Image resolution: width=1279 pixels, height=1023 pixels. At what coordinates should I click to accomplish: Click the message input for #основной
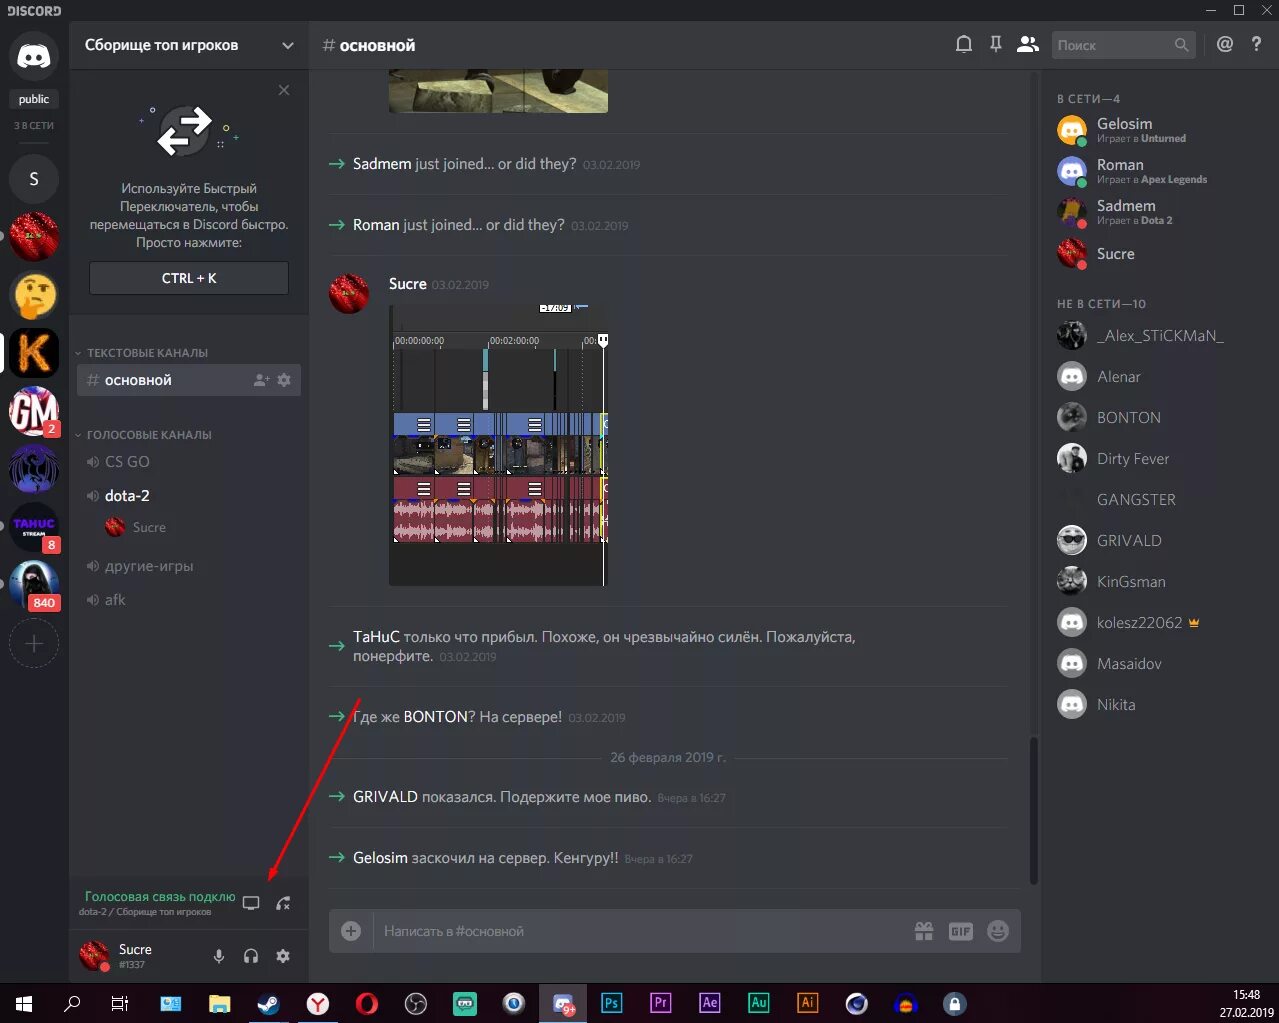point(640,931)
